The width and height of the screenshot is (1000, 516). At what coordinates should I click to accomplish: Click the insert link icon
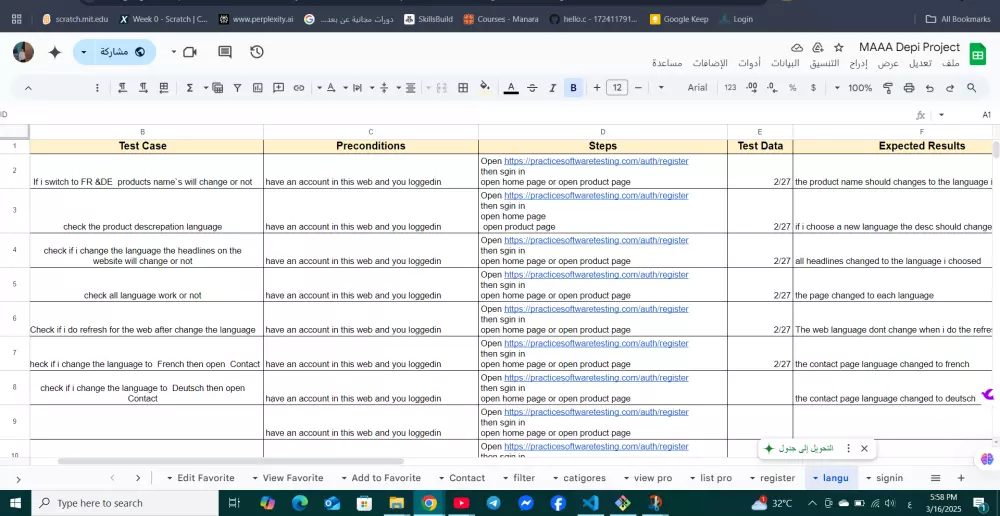tap(298, 88)
